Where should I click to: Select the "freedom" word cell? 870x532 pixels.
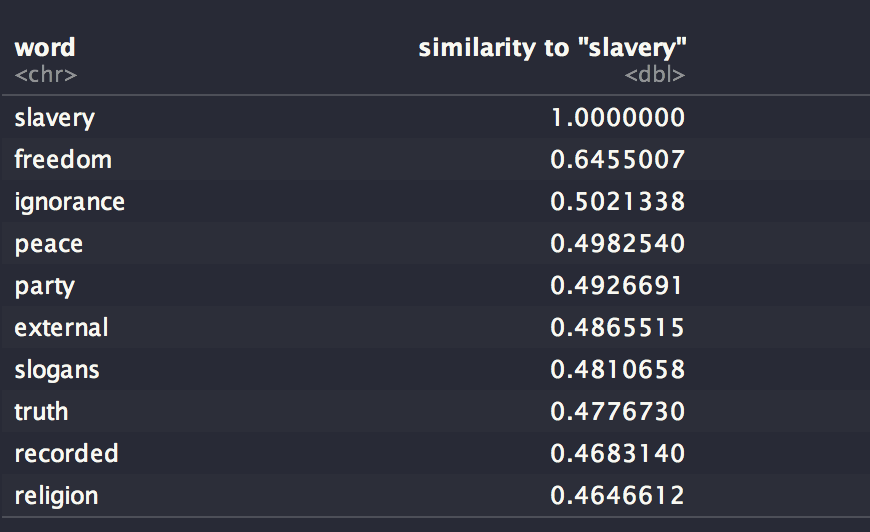pyautogui.click(x=63, y=160)
